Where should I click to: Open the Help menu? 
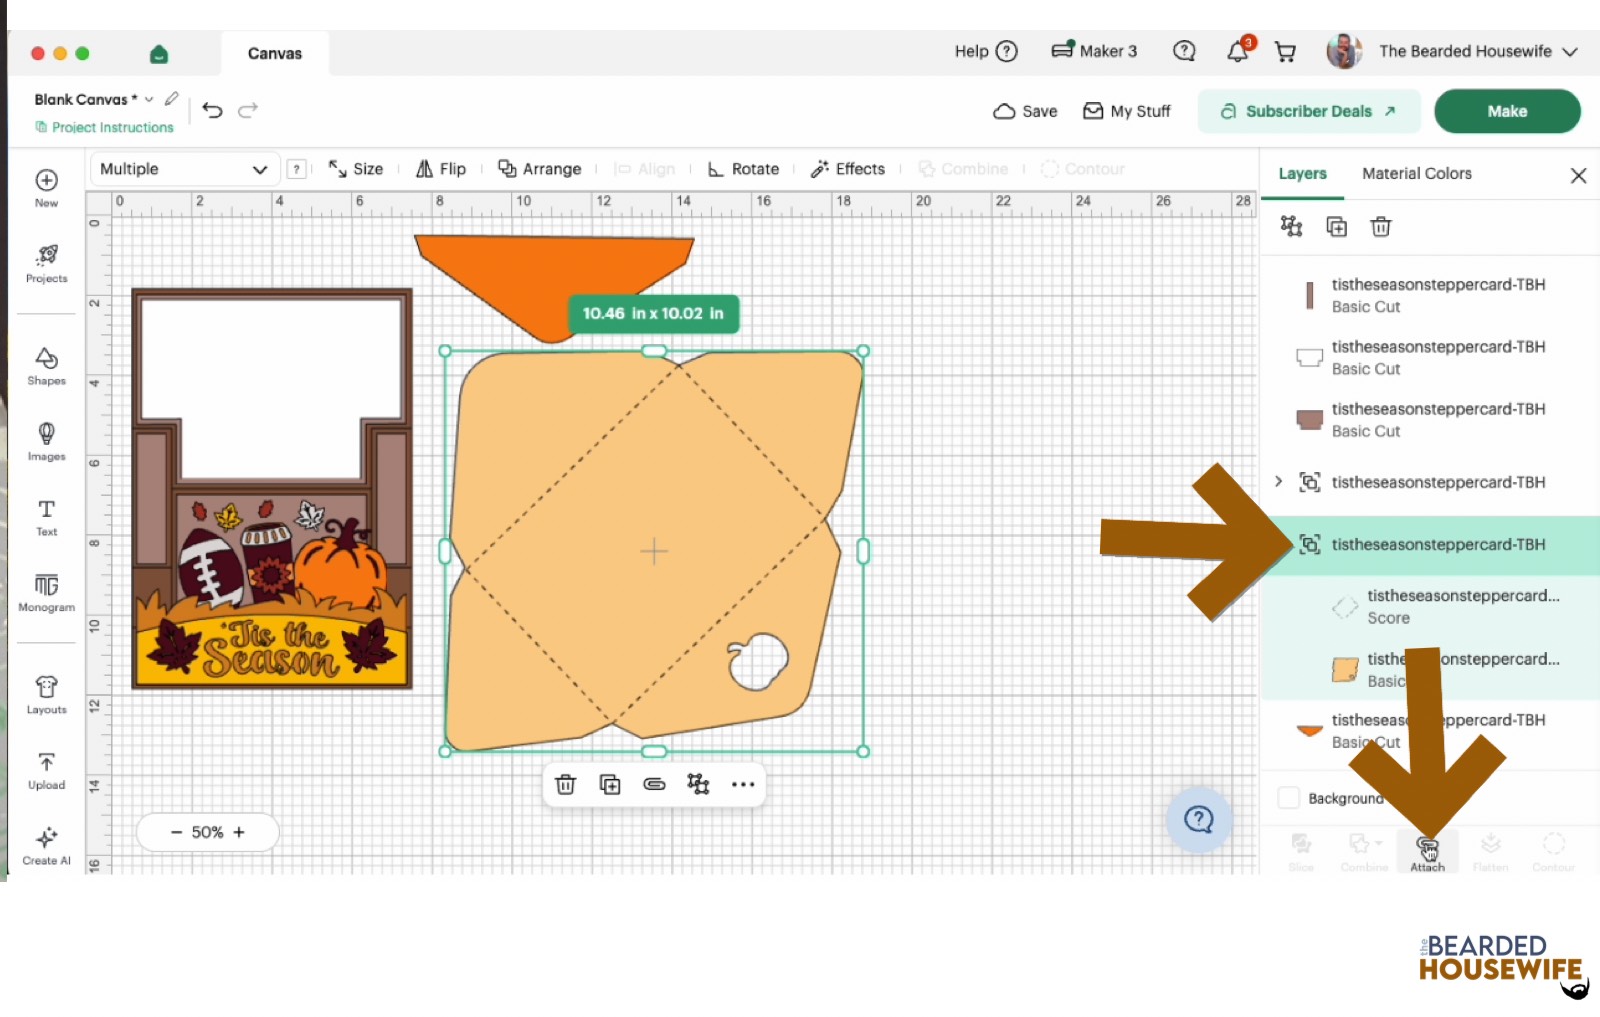pyautogui.click(x=986, y=51)
